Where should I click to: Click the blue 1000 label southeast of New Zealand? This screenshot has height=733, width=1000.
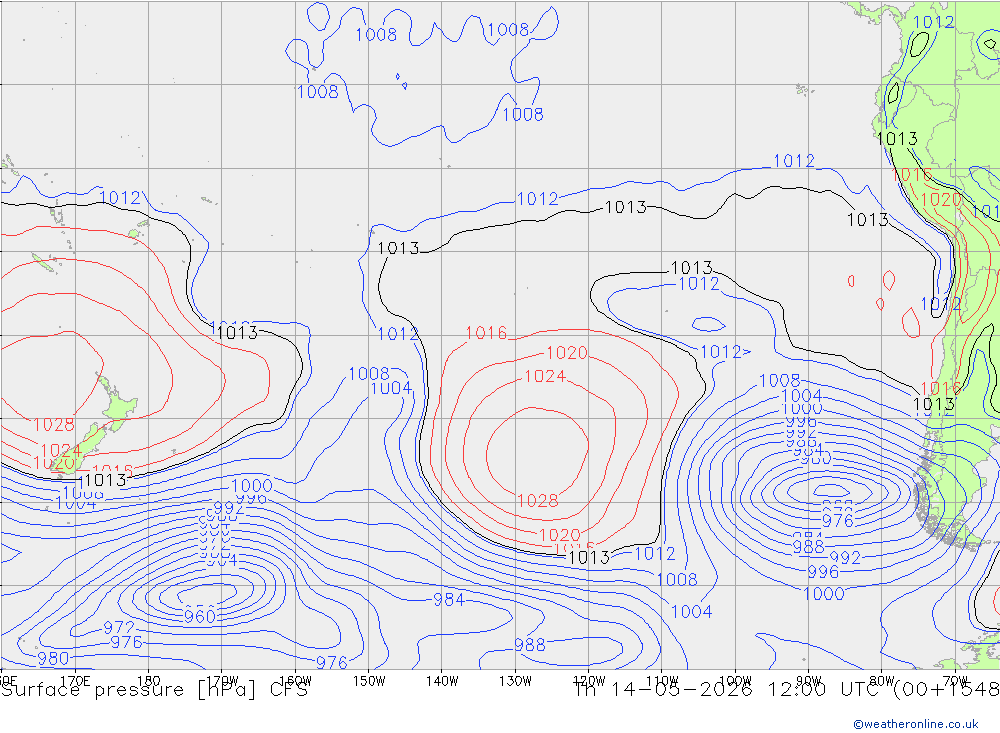click(252, 485)
